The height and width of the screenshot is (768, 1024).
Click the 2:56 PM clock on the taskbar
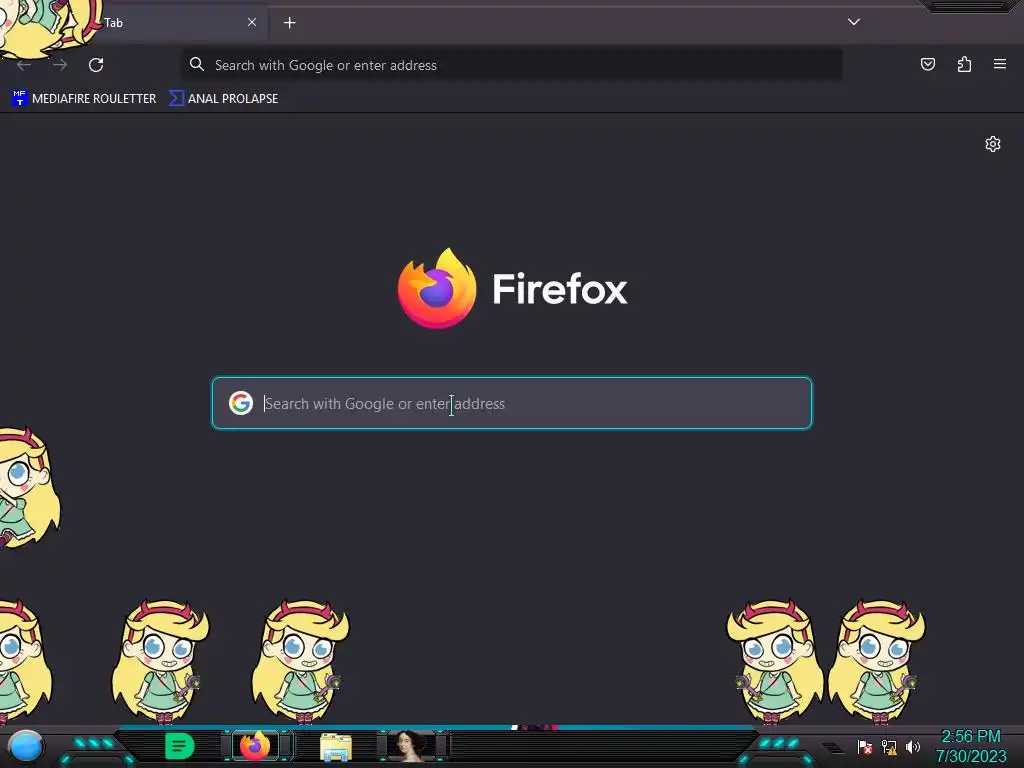pos(970,736)
